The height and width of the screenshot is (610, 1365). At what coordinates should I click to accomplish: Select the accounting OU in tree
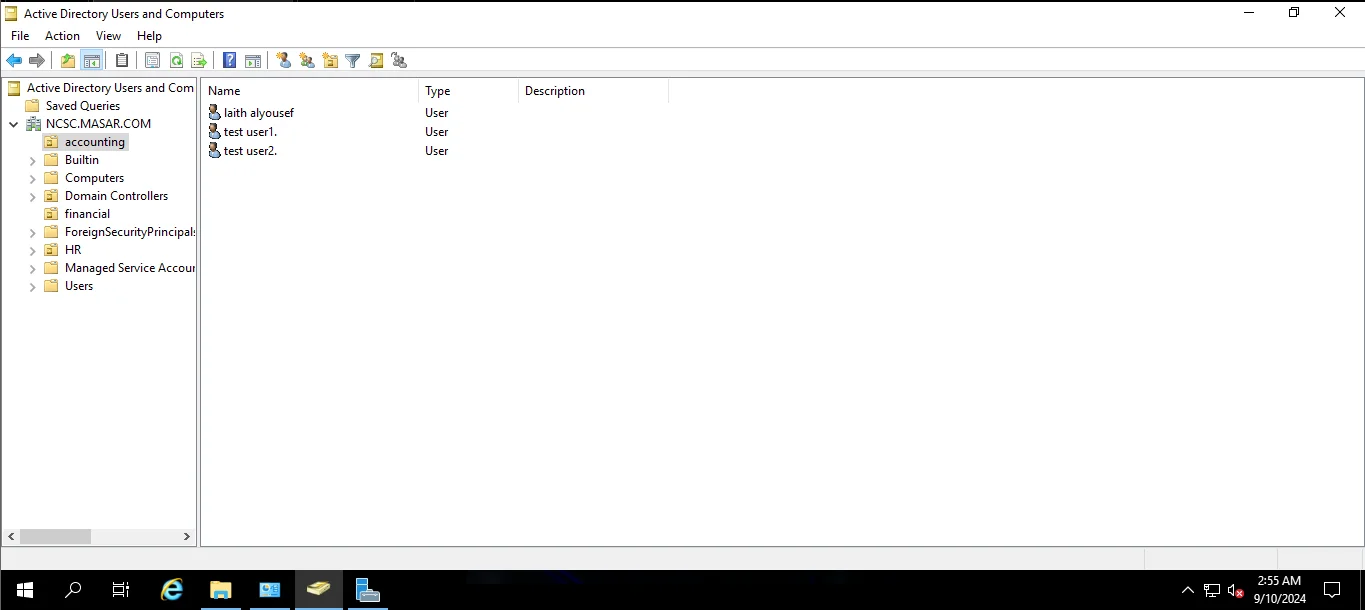[x=95, y=142]
